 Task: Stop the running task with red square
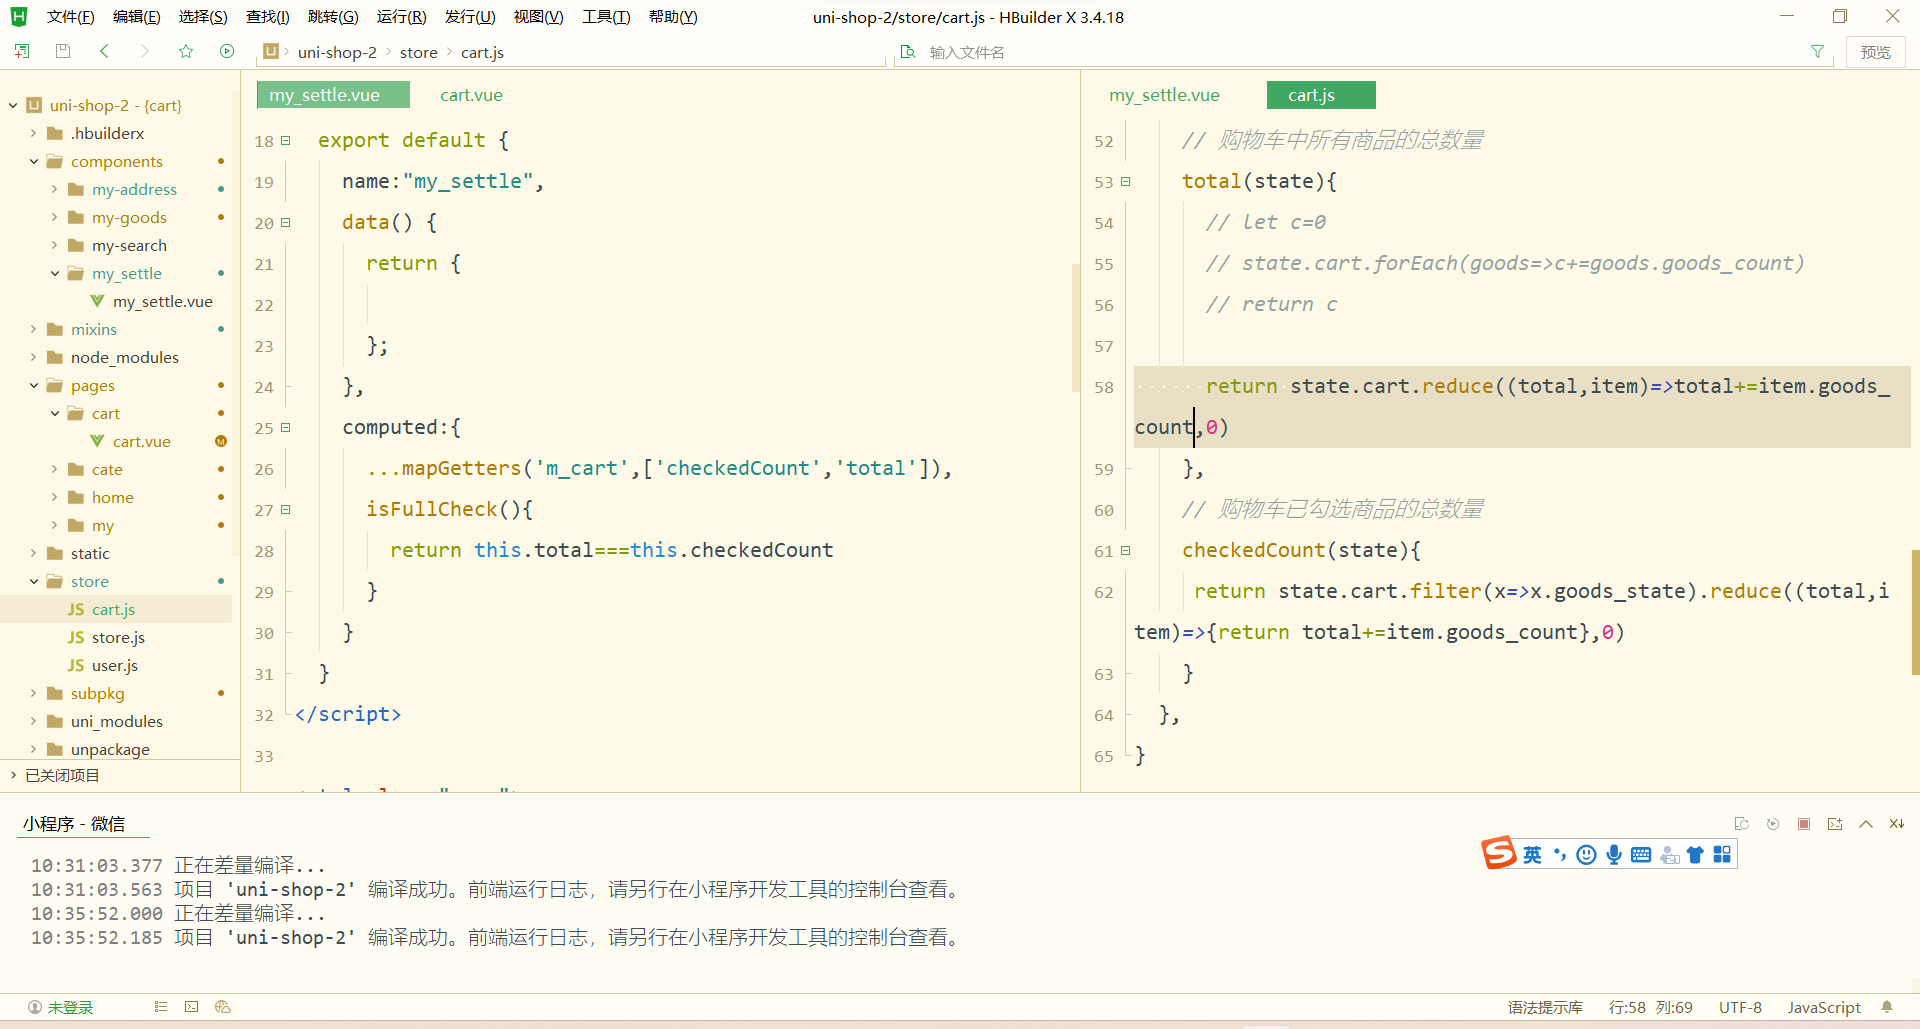(1804, 824)
